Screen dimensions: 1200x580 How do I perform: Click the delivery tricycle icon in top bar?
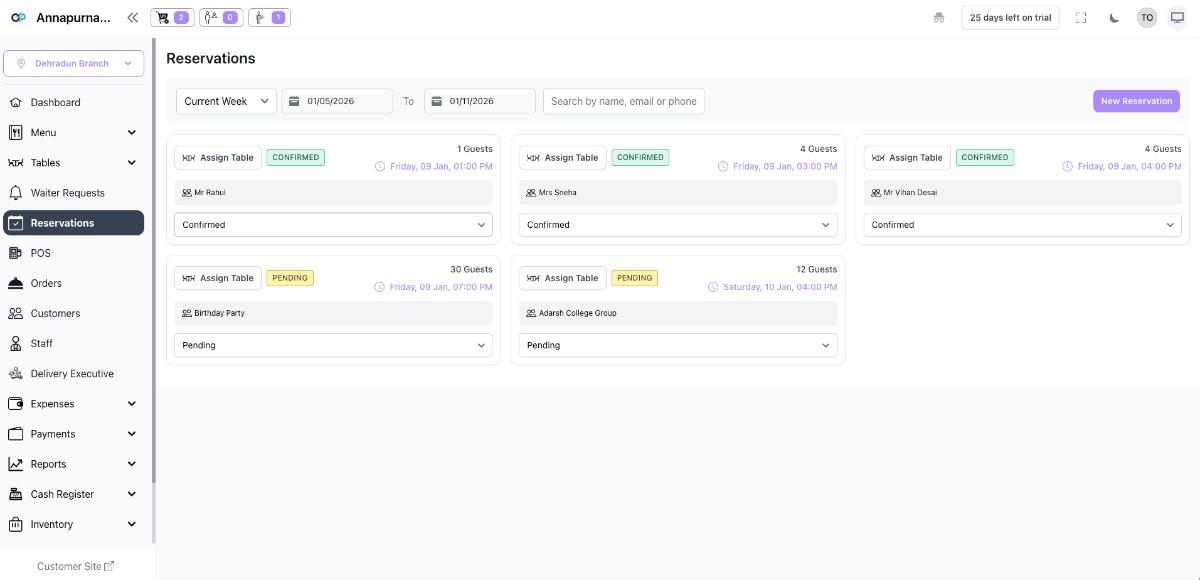click(938, 17)
